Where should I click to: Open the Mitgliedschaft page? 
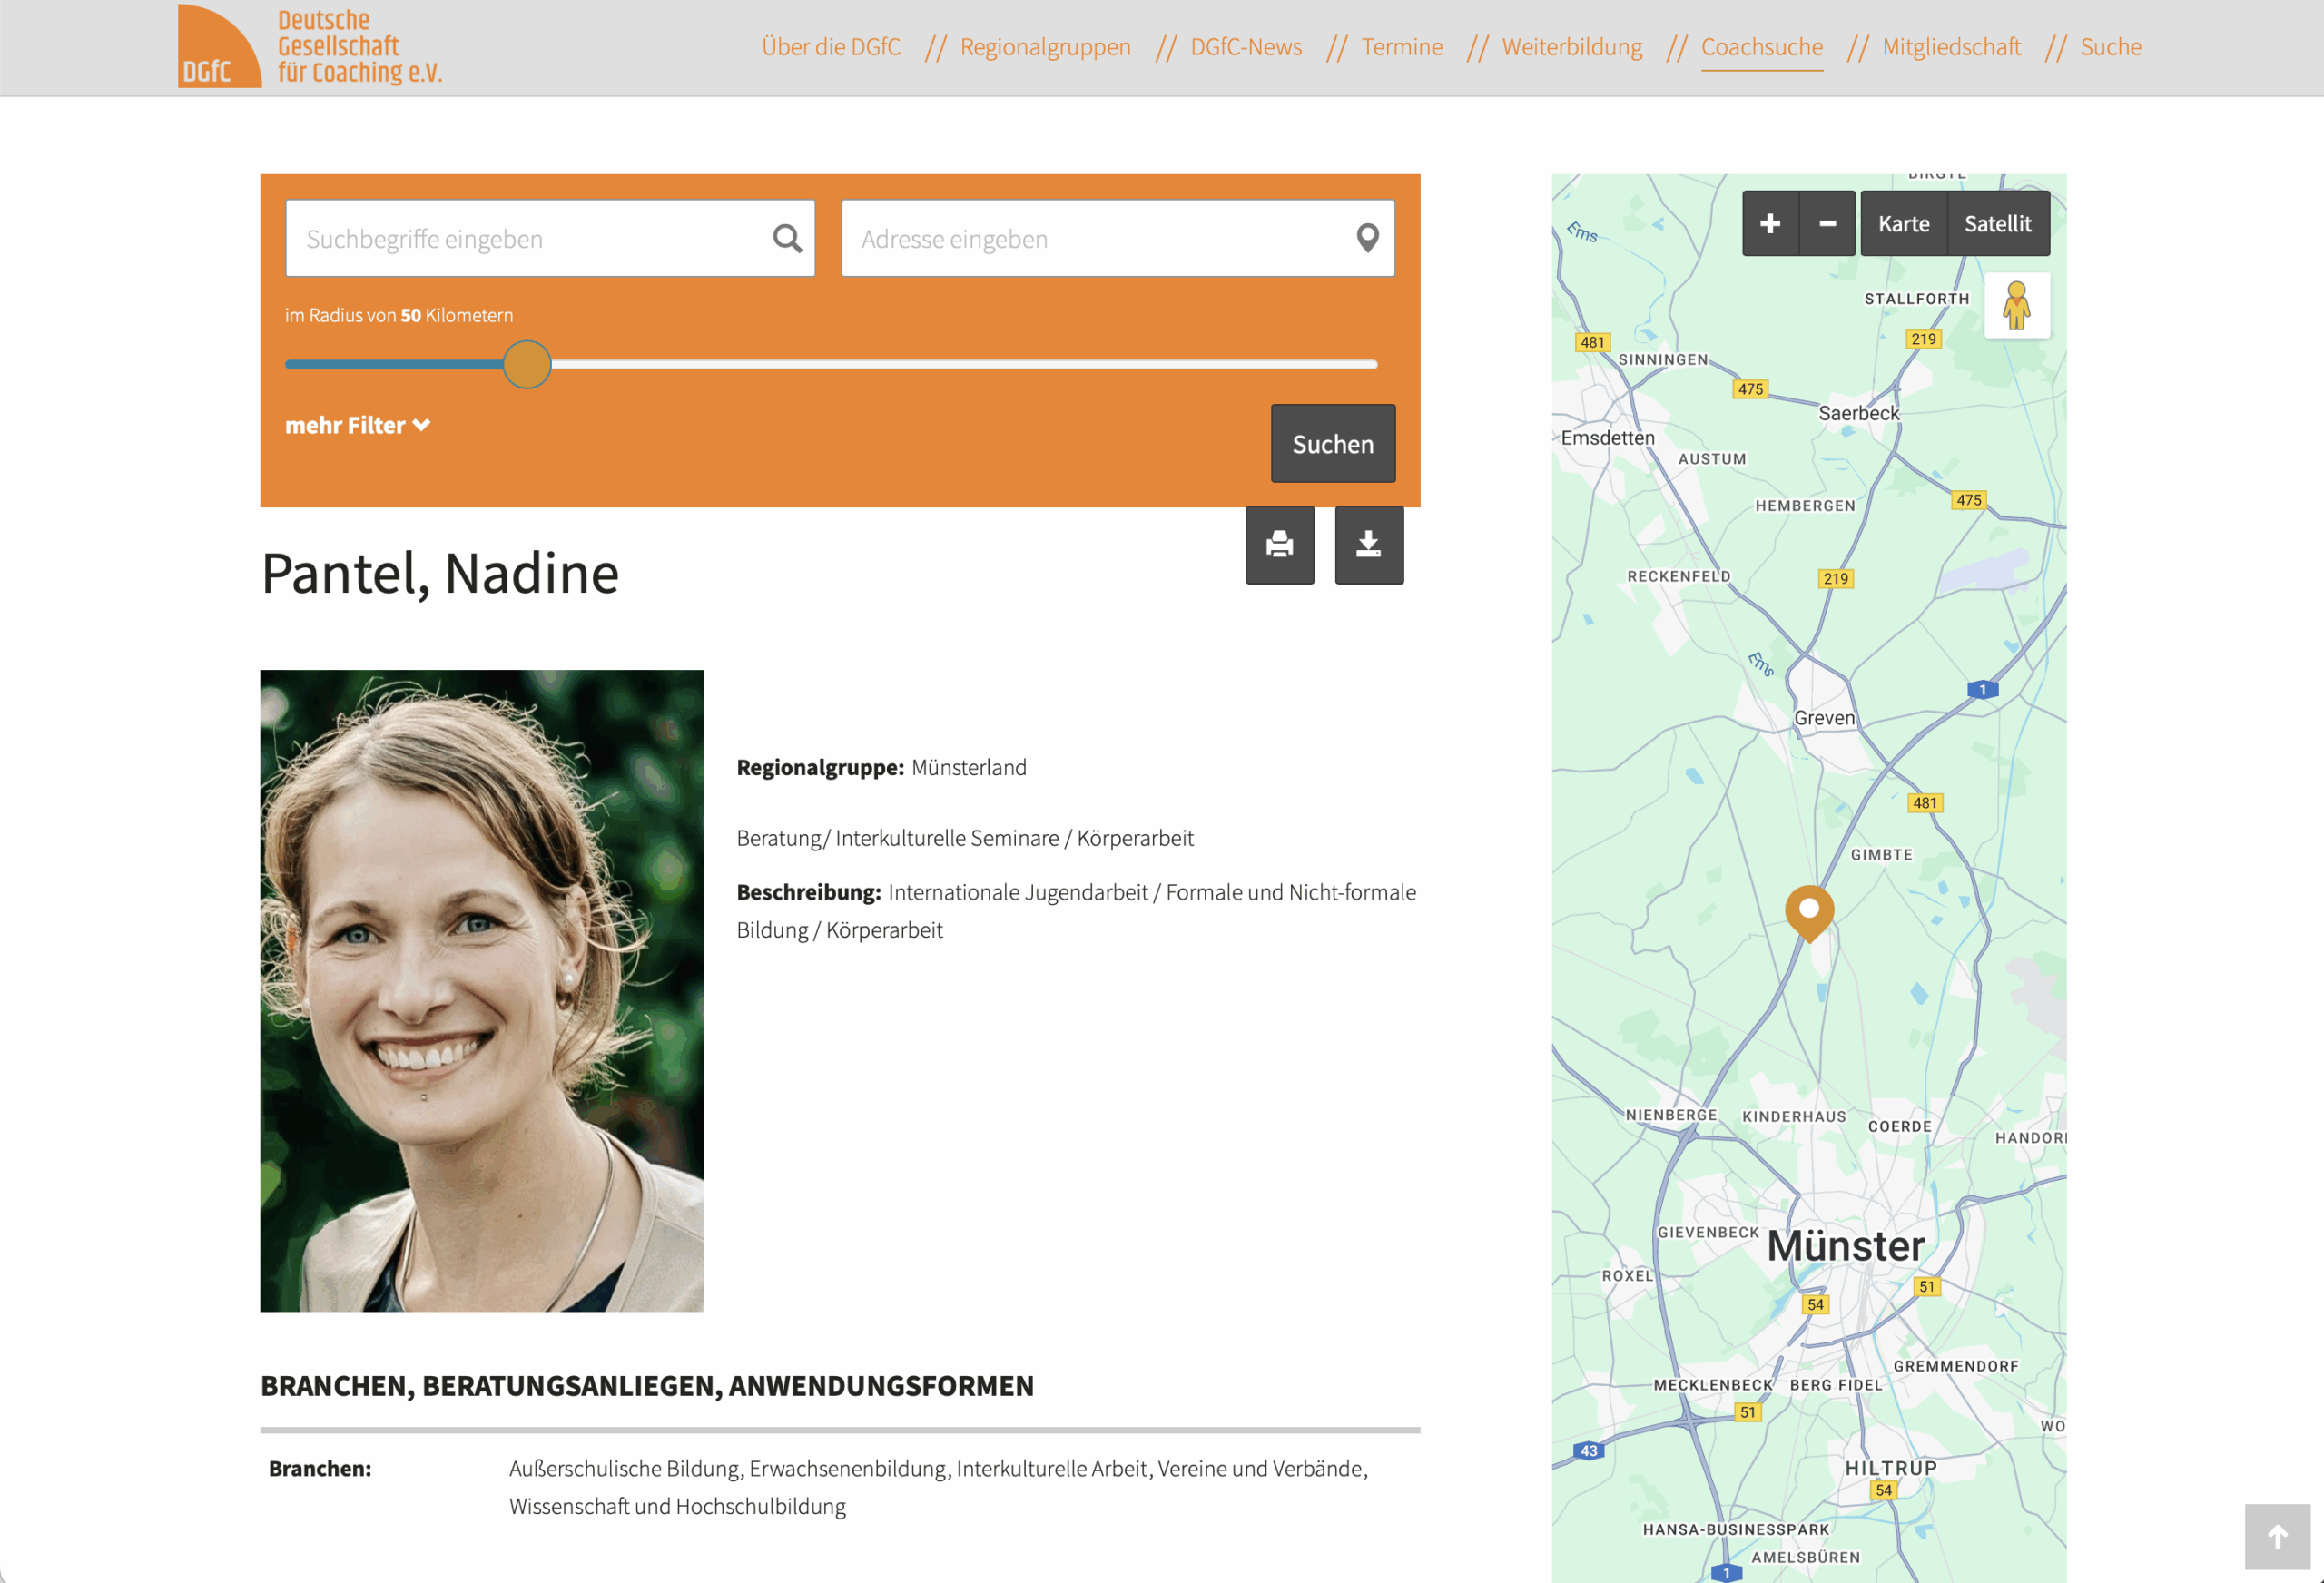pos(1950,46)
